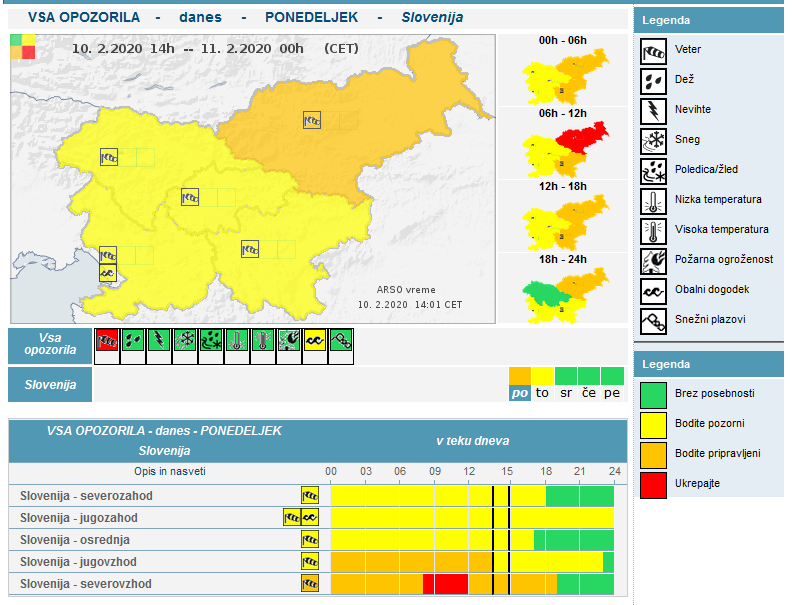Screen dimensions: 792x605
Task: Click the Nizka temperatura legend icon
Action: [653, 201]
